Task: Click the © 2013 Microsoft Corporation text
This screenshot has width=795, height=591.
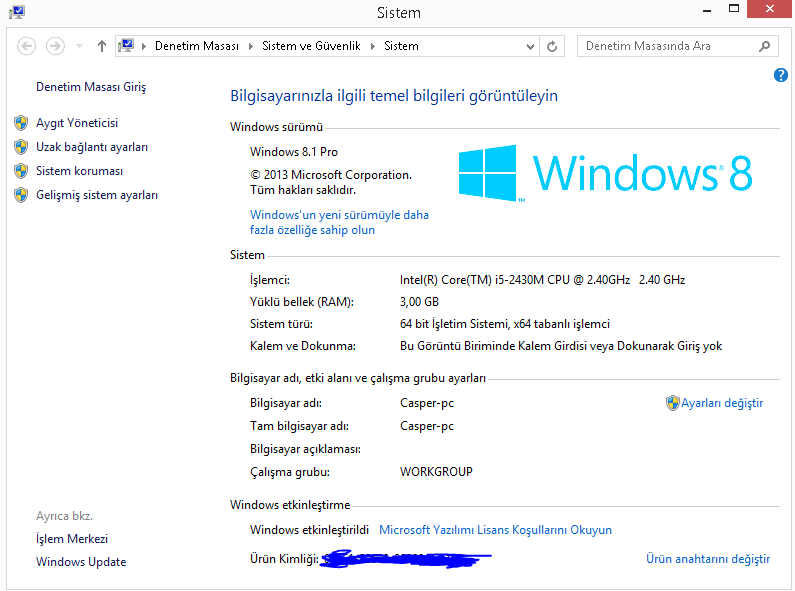Action: (331, 175)
